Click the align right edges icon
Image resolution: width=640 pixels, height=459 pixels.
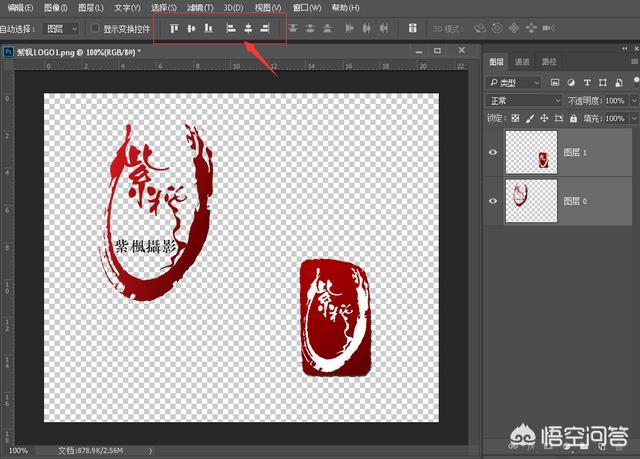tap(265, 29)
